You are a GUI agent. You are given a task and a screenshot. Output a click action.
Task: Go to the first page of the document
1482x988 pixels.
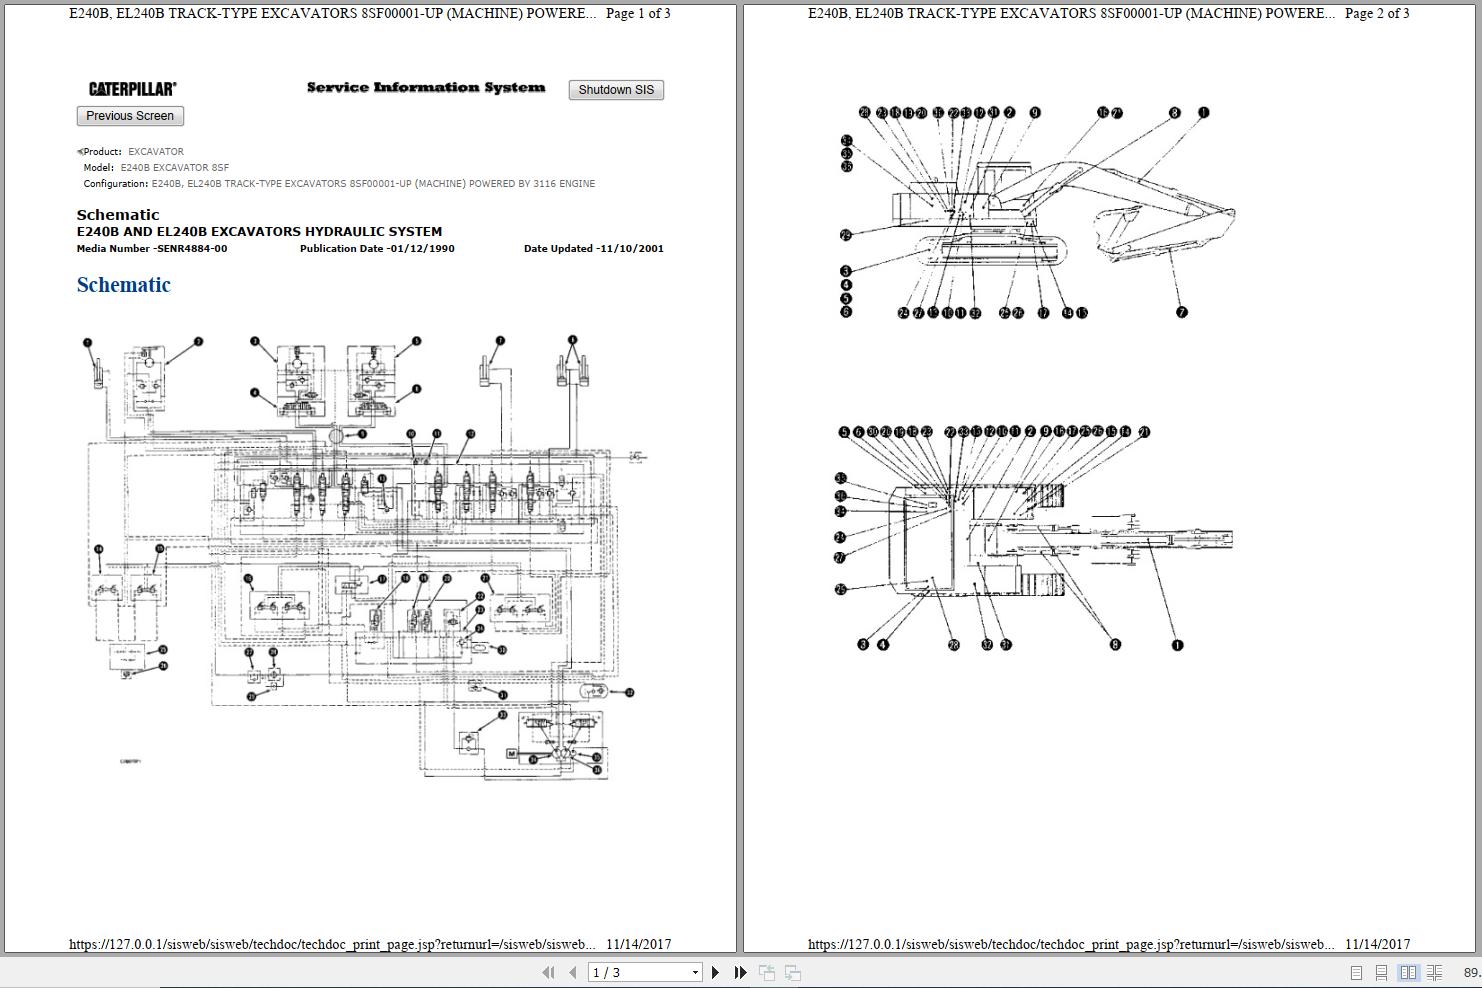pos(548,971)
